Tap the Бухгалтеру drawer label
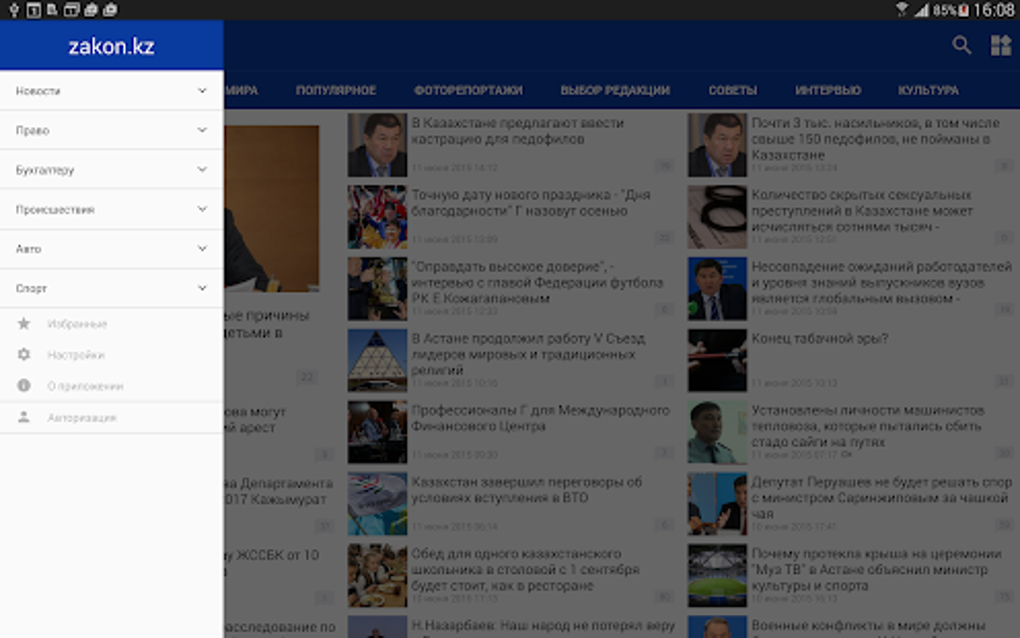The image size is (1020, 638). 45,170
